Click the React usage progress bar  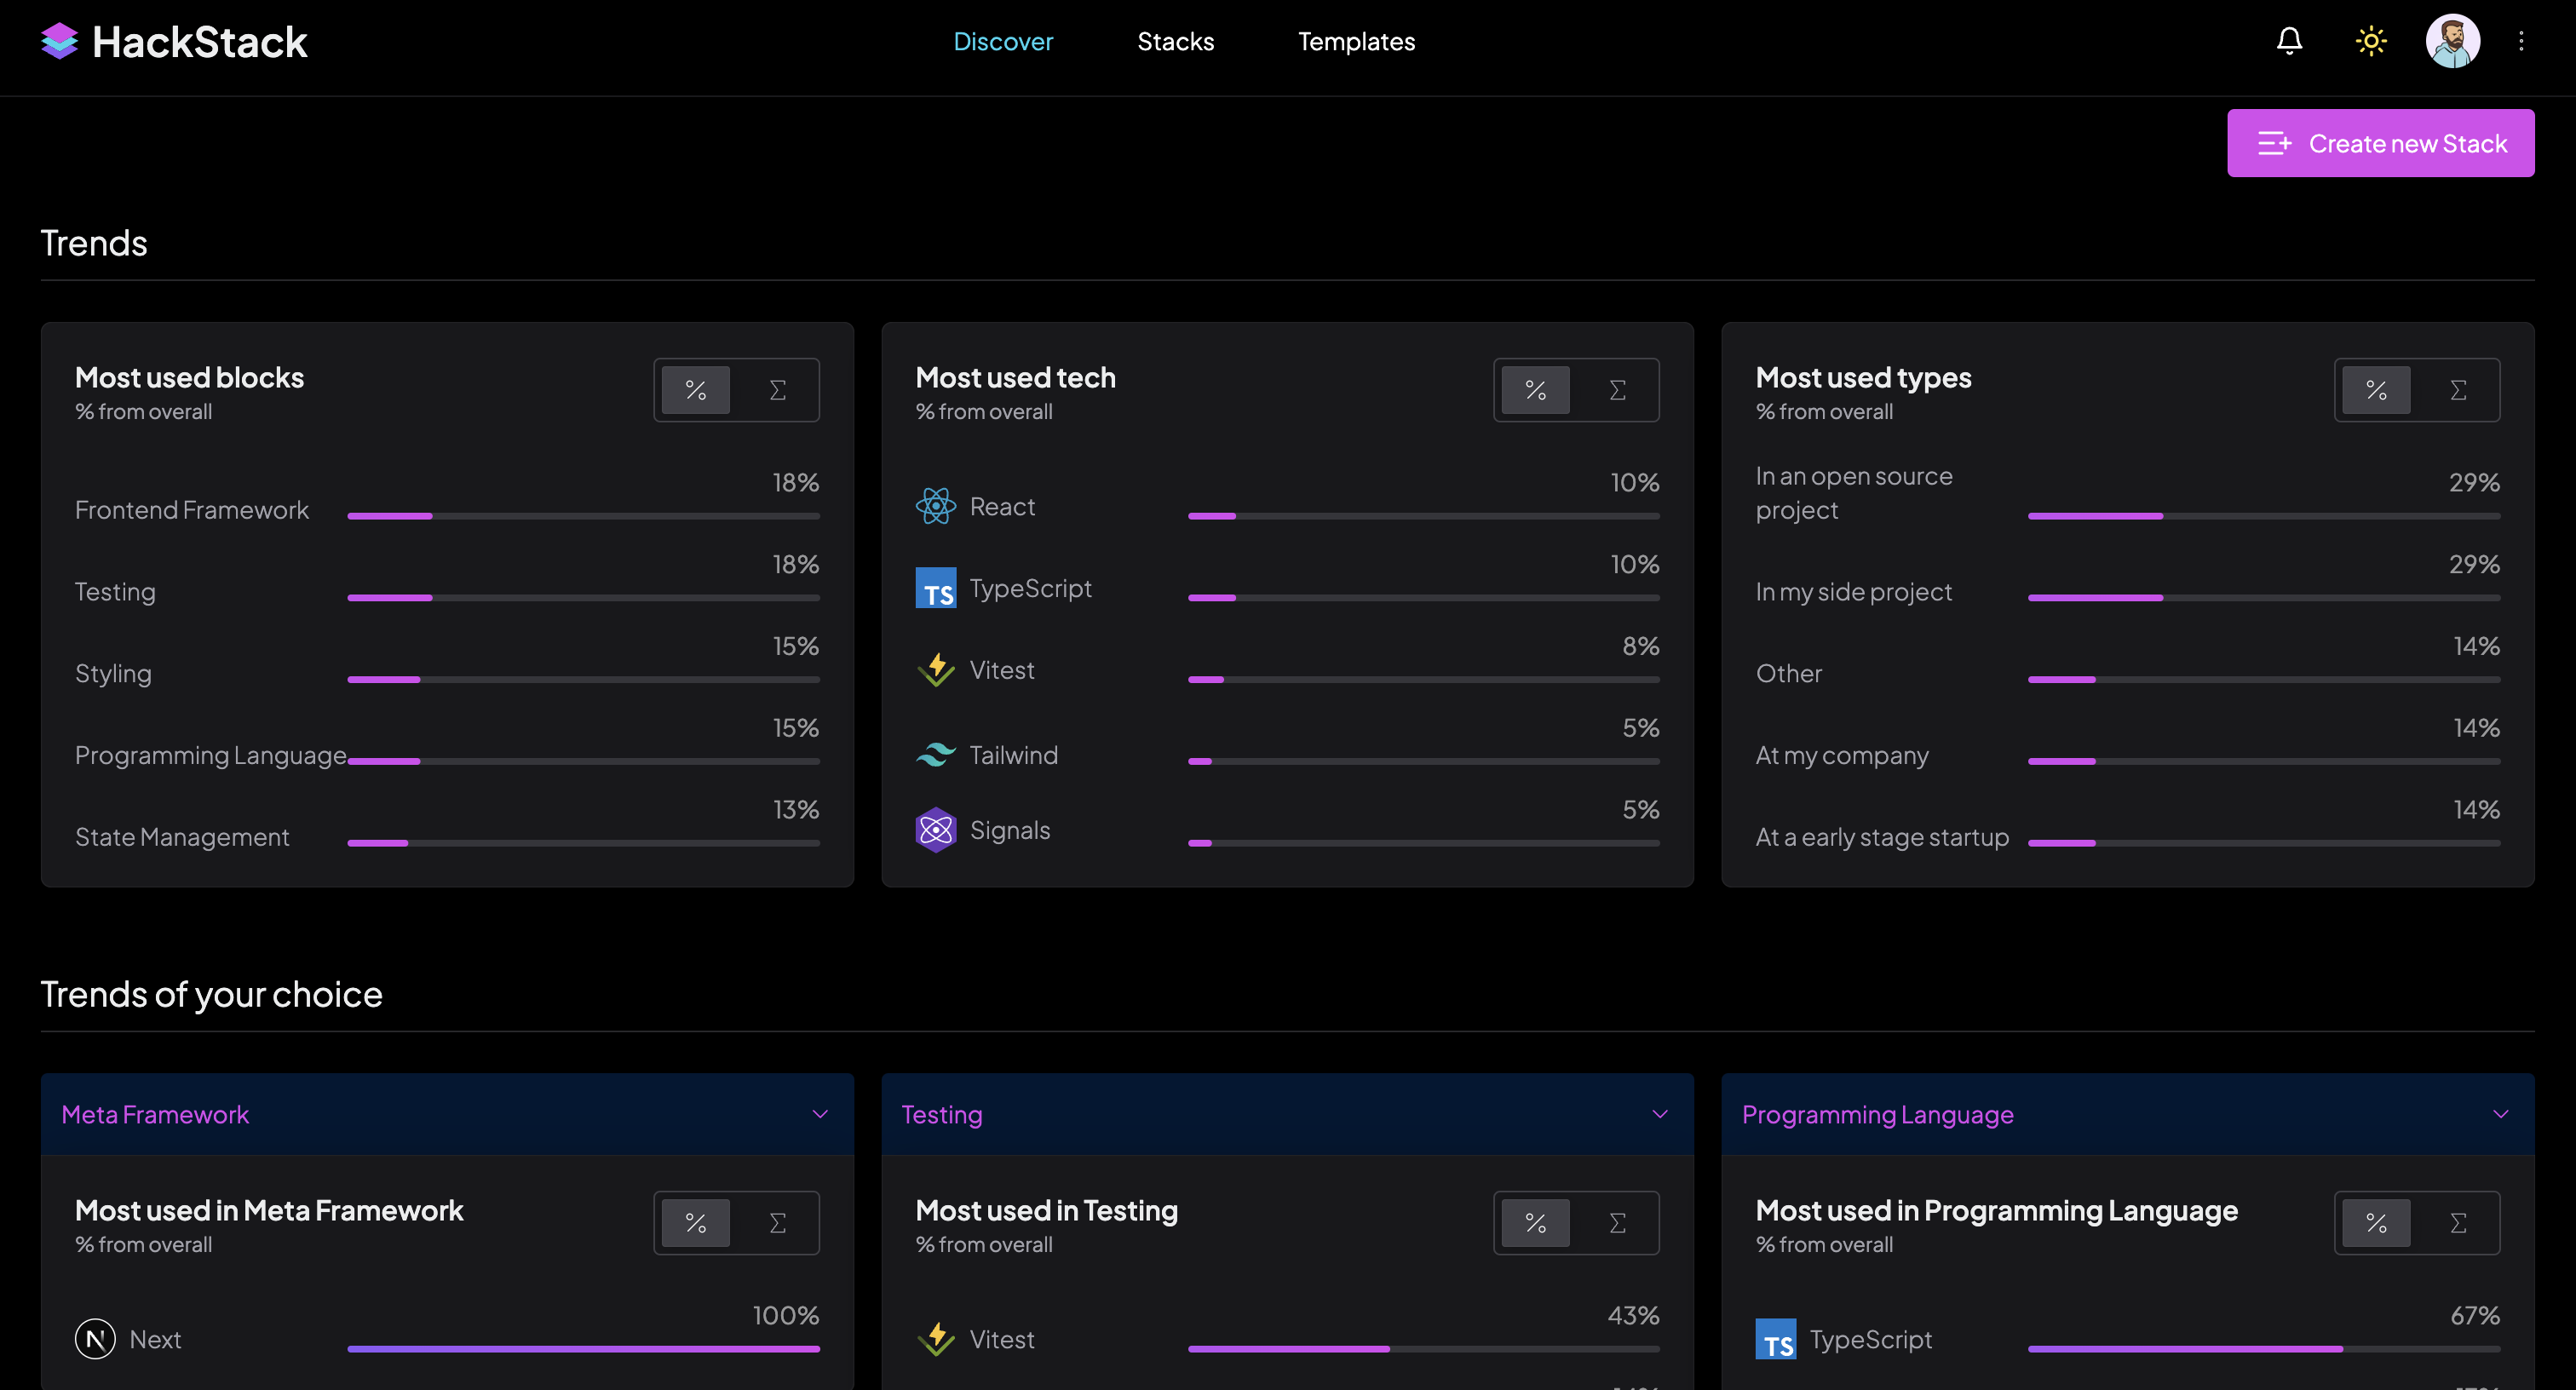tap(1422, 516)
